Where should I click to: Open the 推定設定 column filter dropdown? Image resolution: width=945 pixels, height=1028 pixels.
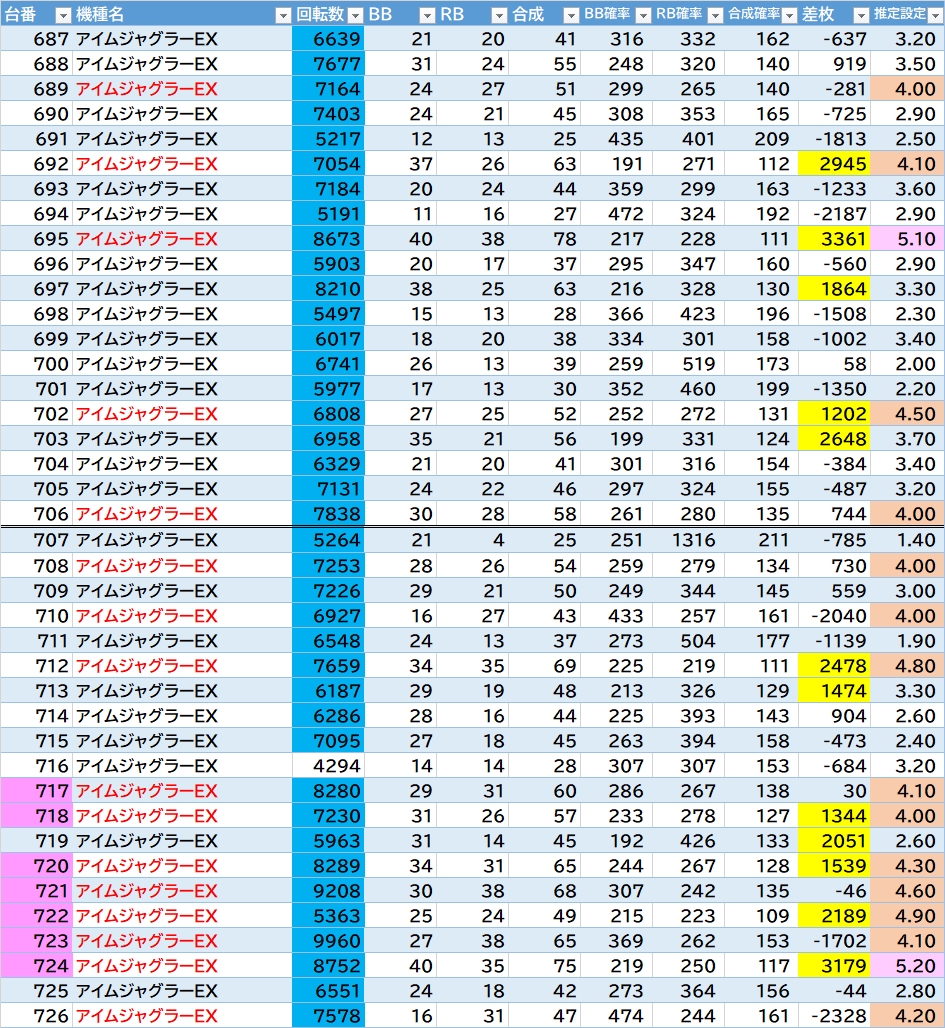click(x=935, y=15)
